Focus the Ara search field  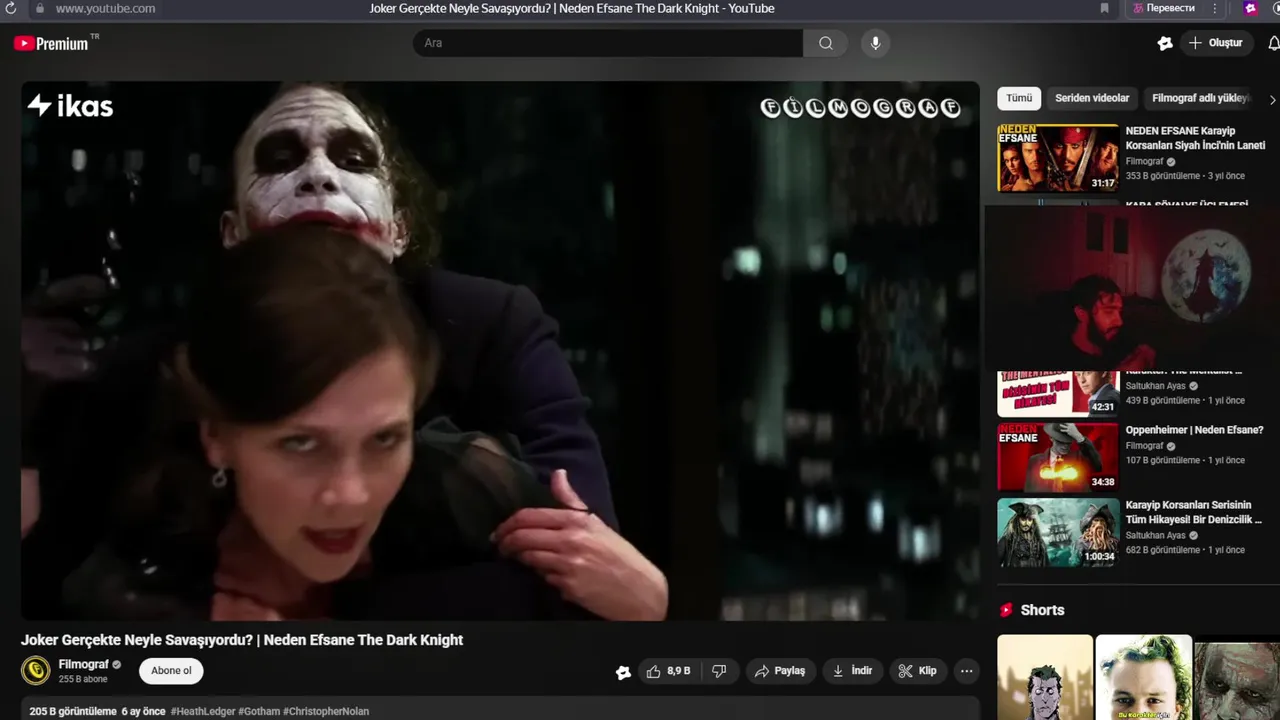pos(608,43)
